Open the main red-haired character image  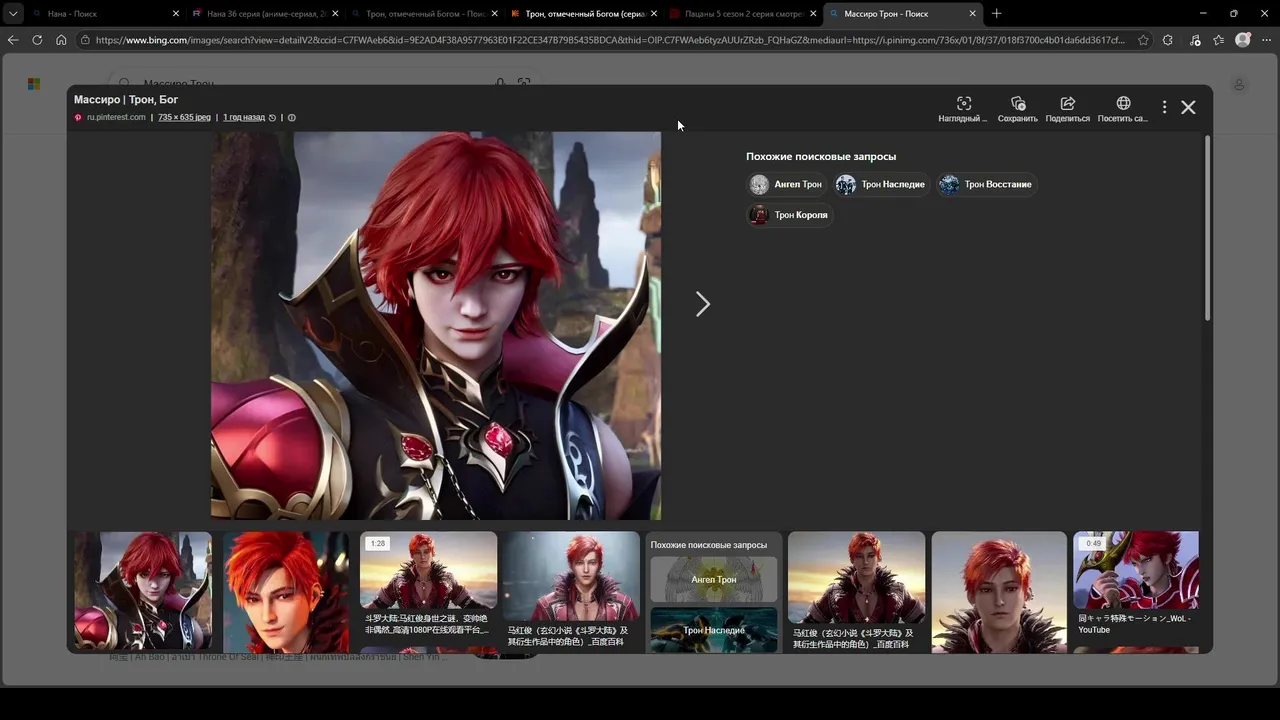(436, 325)
